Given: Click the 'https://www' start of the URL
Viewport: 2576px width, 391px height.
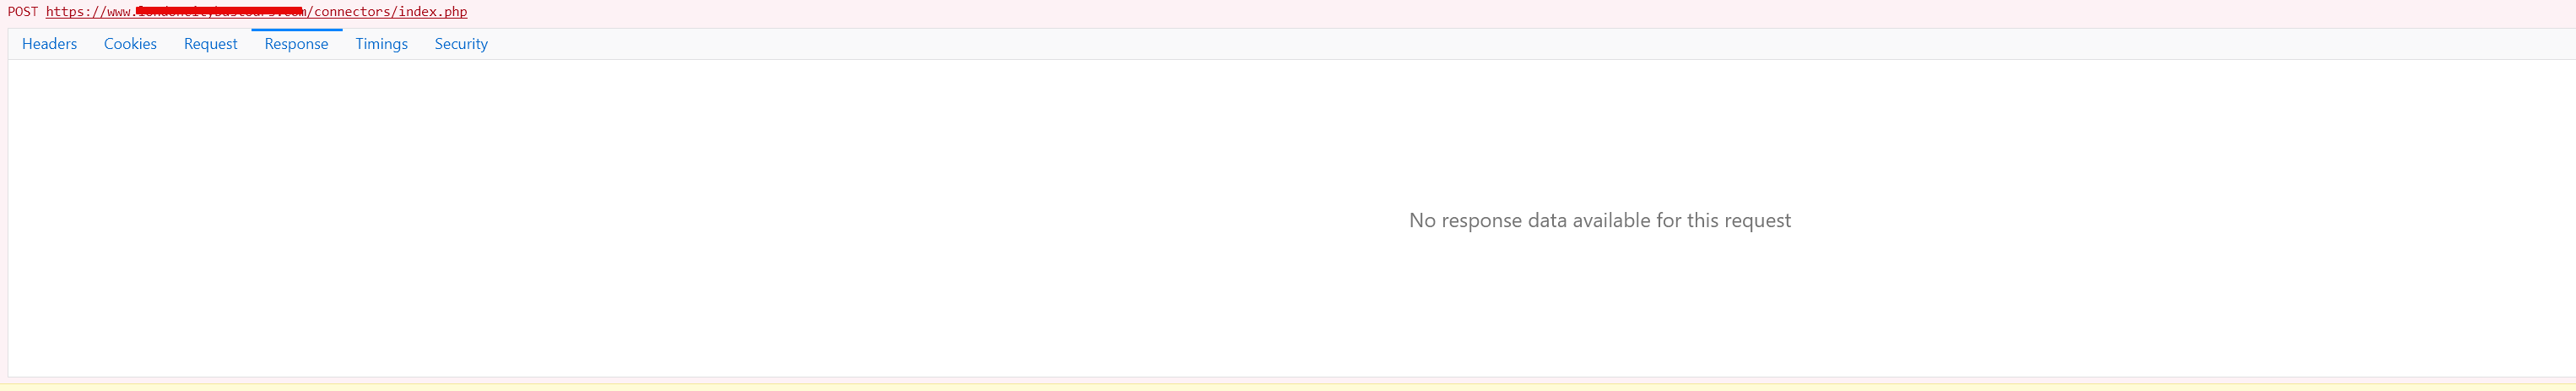Looking at the screenshot, I should tap(88, 12).
